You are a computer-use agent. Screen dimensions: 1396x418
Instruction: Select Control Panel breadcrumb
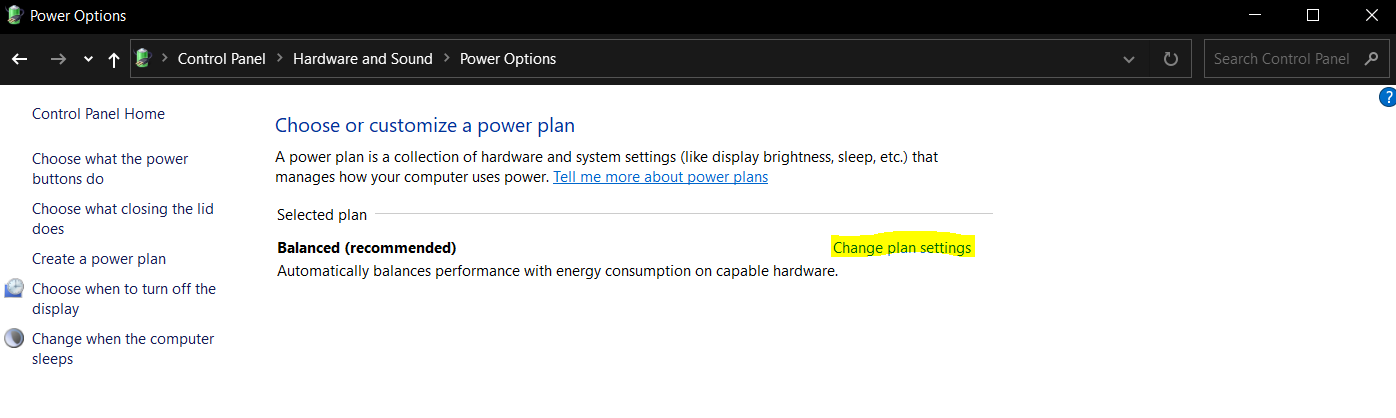221,59
